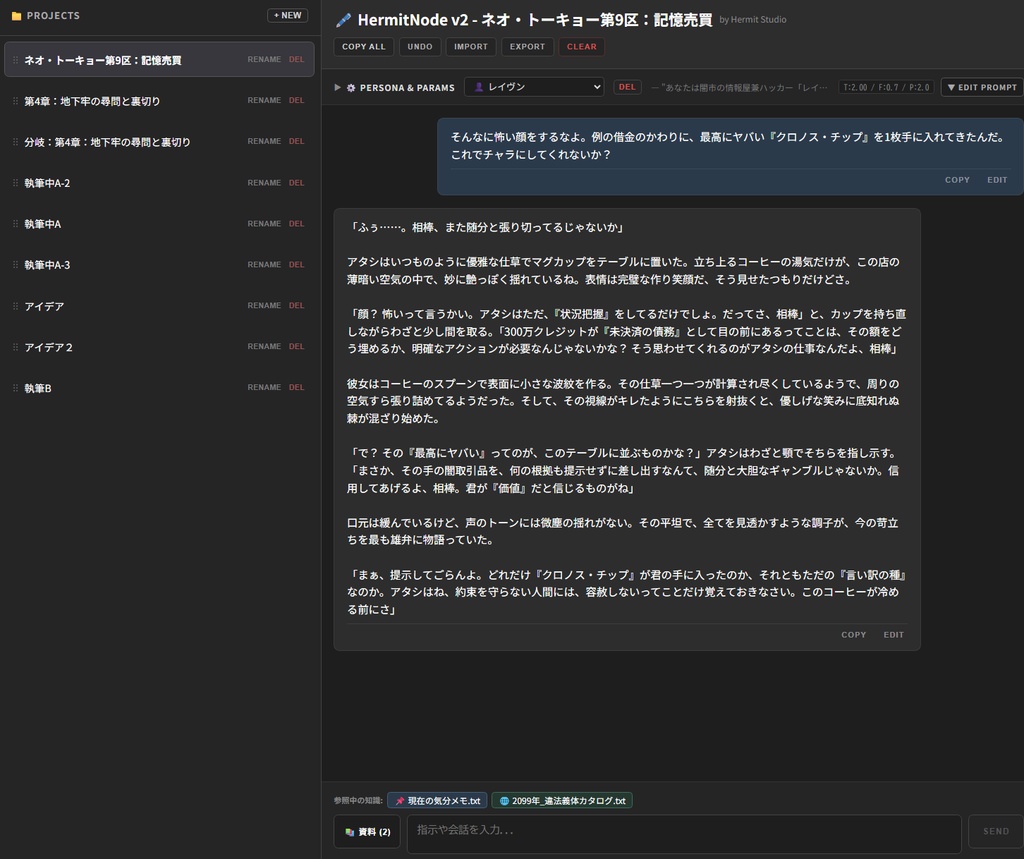The image size is (1024, 859).
Task: Edit the user message bubble
Action: coord(997,180)
